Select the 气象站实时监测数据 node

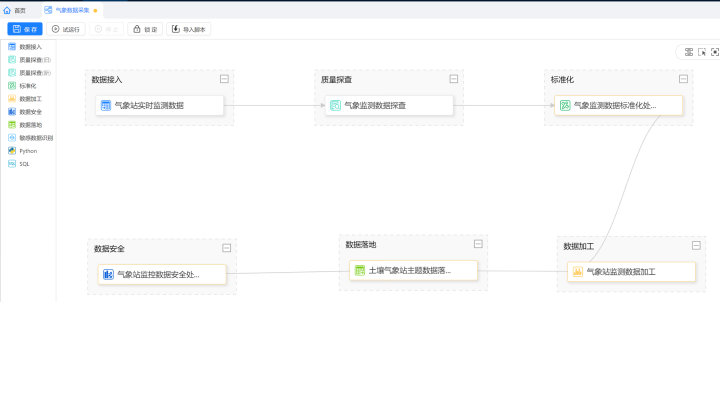tap(160, 105)
